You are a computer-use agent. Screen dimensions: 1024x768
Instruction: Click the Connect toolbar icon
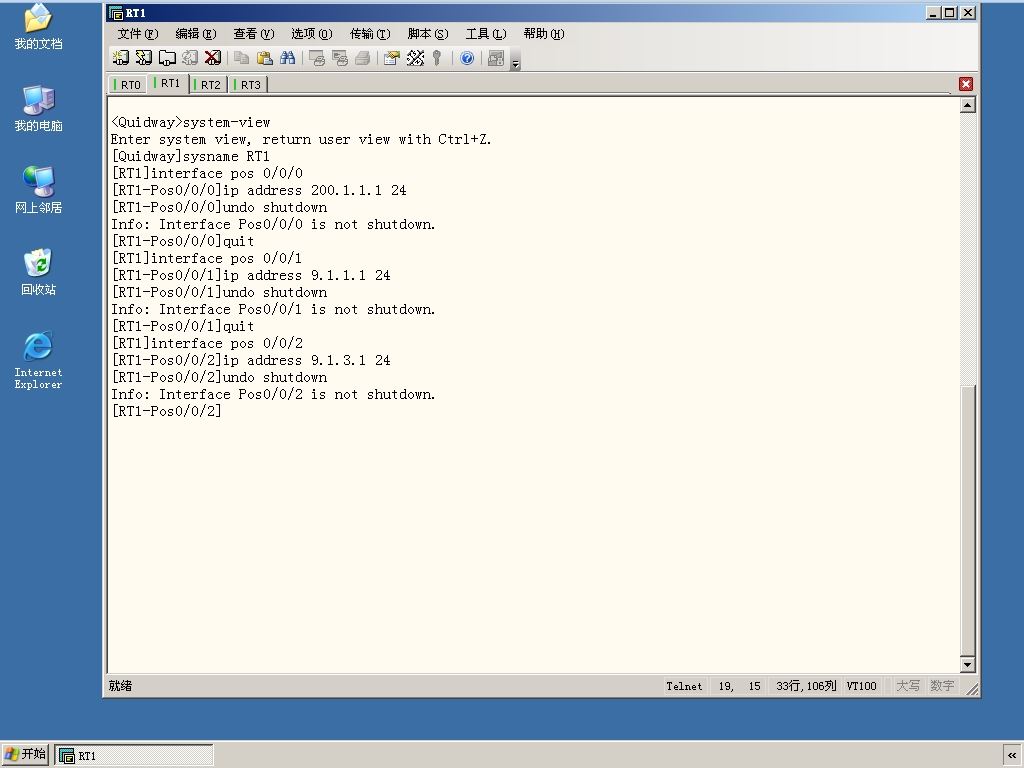pos(121,58)
